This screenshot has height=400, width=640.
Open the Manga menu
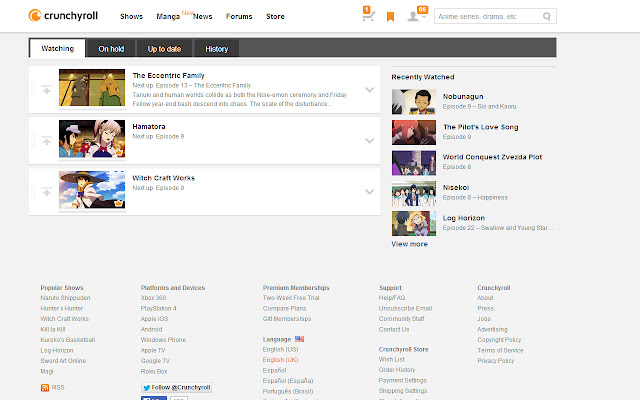168,16
